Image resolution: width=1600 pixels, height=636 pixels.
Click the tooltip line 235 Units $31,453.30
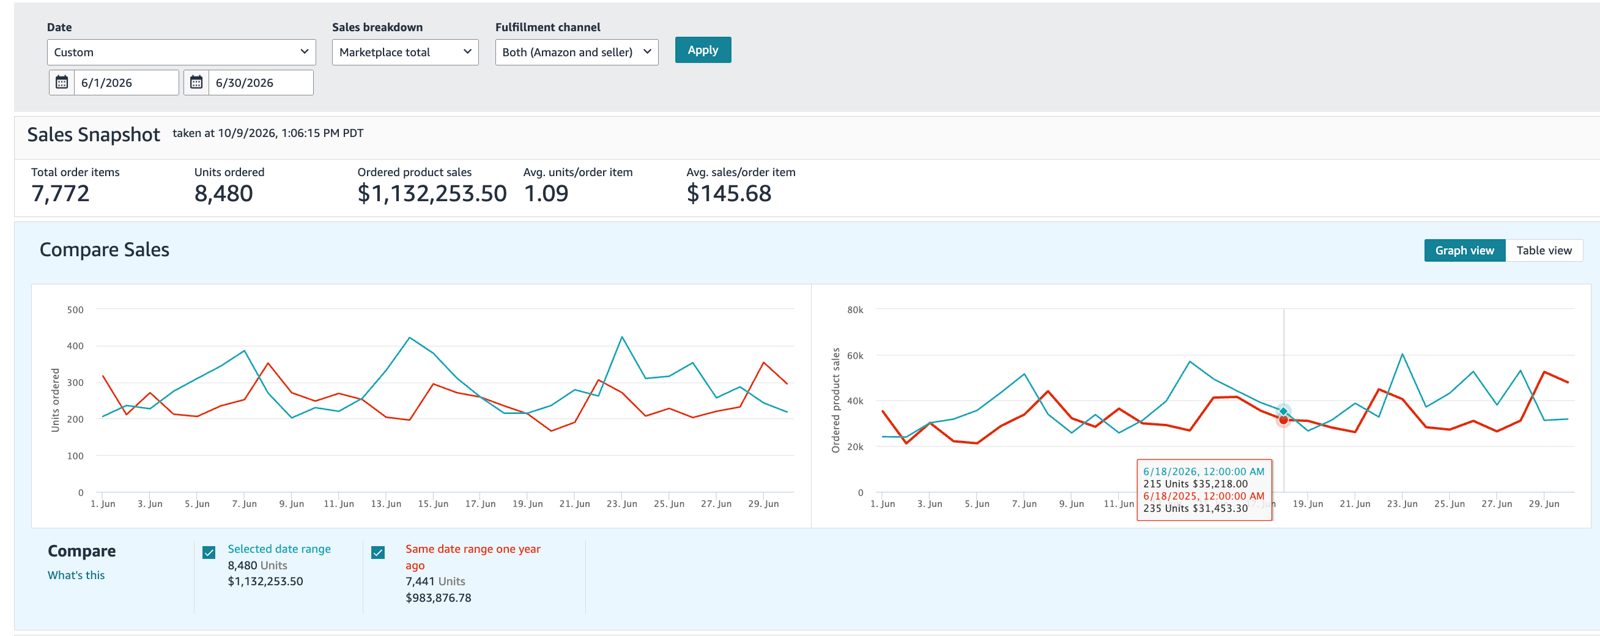point(1195,508)
